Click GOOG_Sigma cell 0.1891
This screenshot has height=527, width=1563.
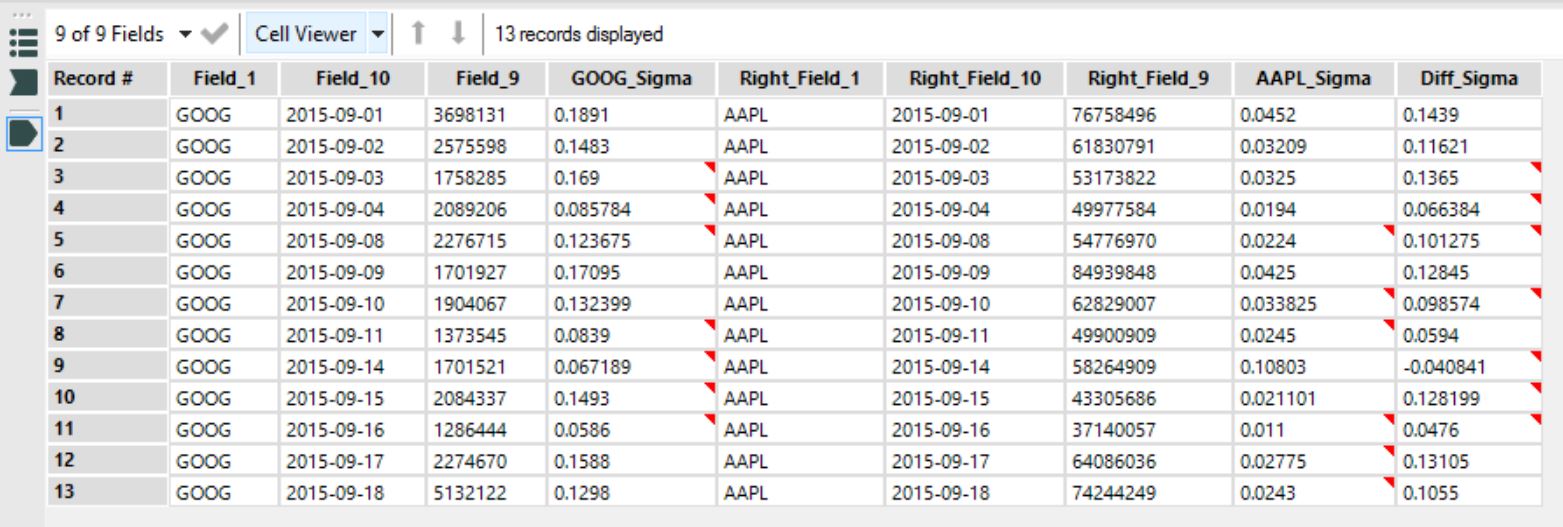pyautogui.click(x=631, y=115)
